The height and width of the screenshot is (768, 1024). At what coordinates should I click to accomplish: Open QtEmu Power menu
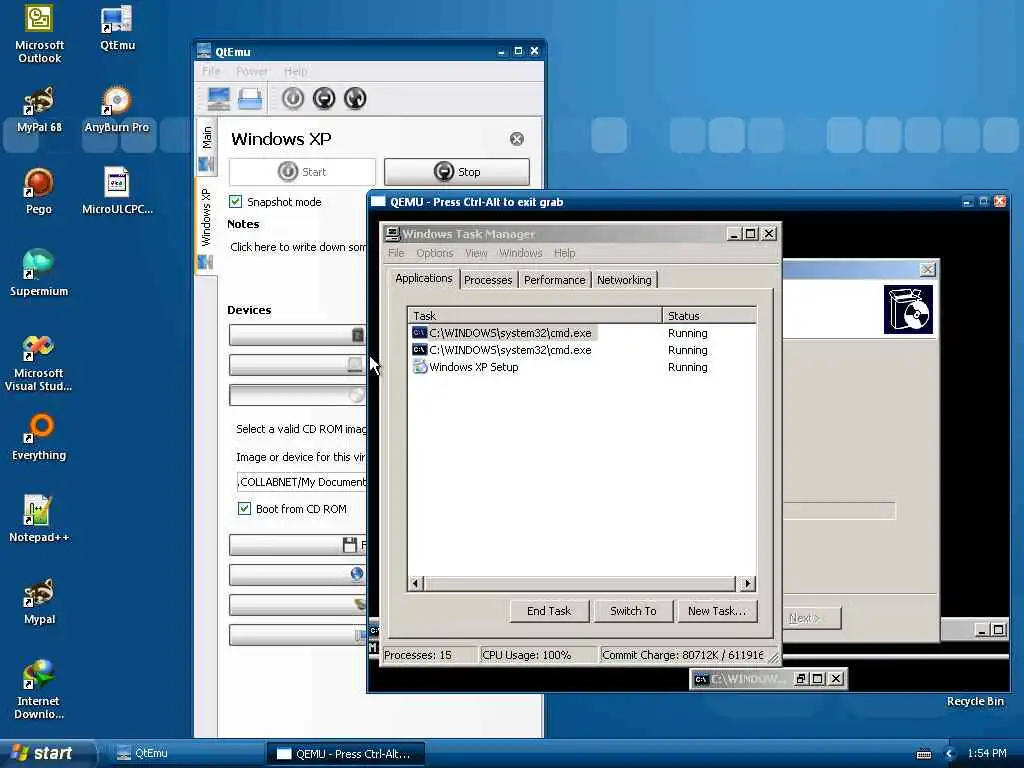coord(252,71)
